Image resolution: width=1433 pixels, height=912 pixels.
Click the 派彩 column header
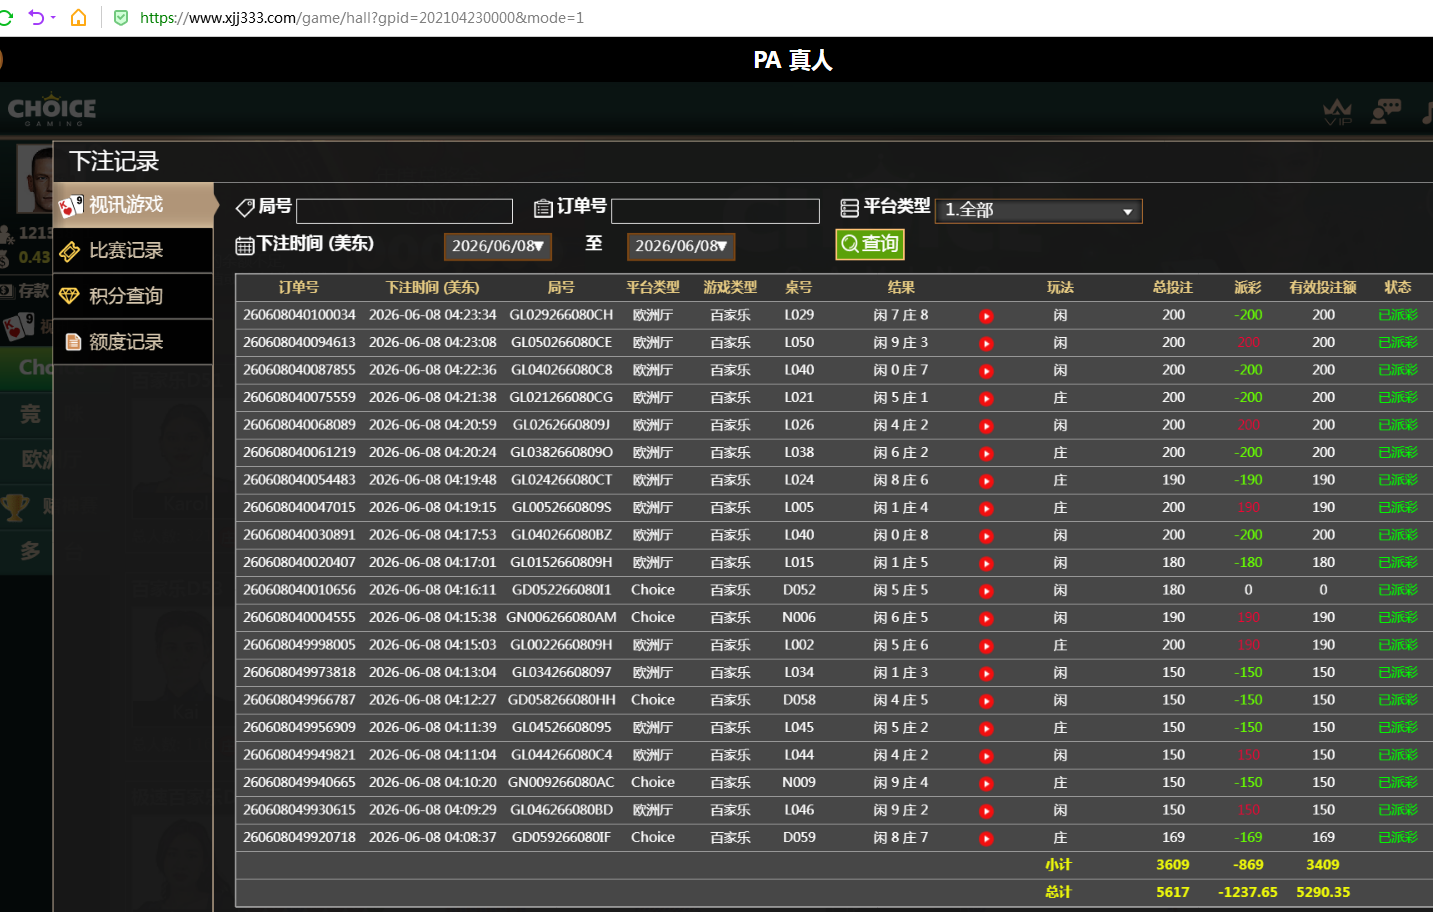point(1248,287)
